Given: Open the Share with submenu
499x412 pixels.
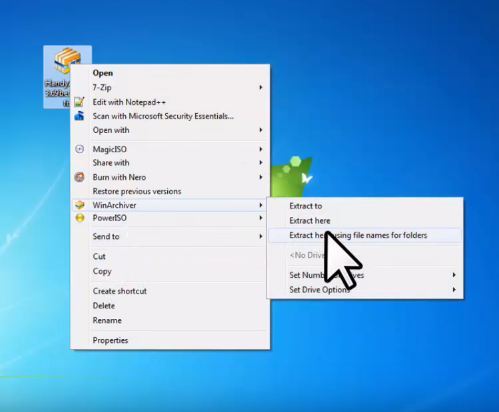Looking at the screenshot, I should click(170, 163).
